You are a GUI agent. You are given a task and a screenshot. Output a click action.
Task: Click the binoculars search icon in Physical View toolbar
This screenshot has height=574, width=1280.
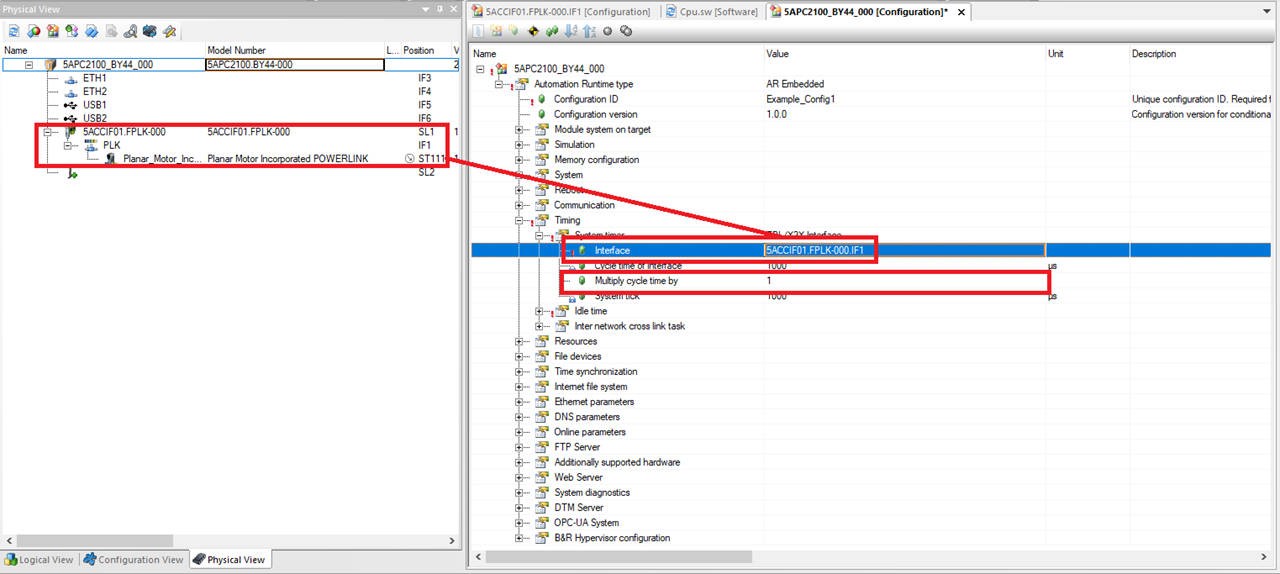click(130, 31)
